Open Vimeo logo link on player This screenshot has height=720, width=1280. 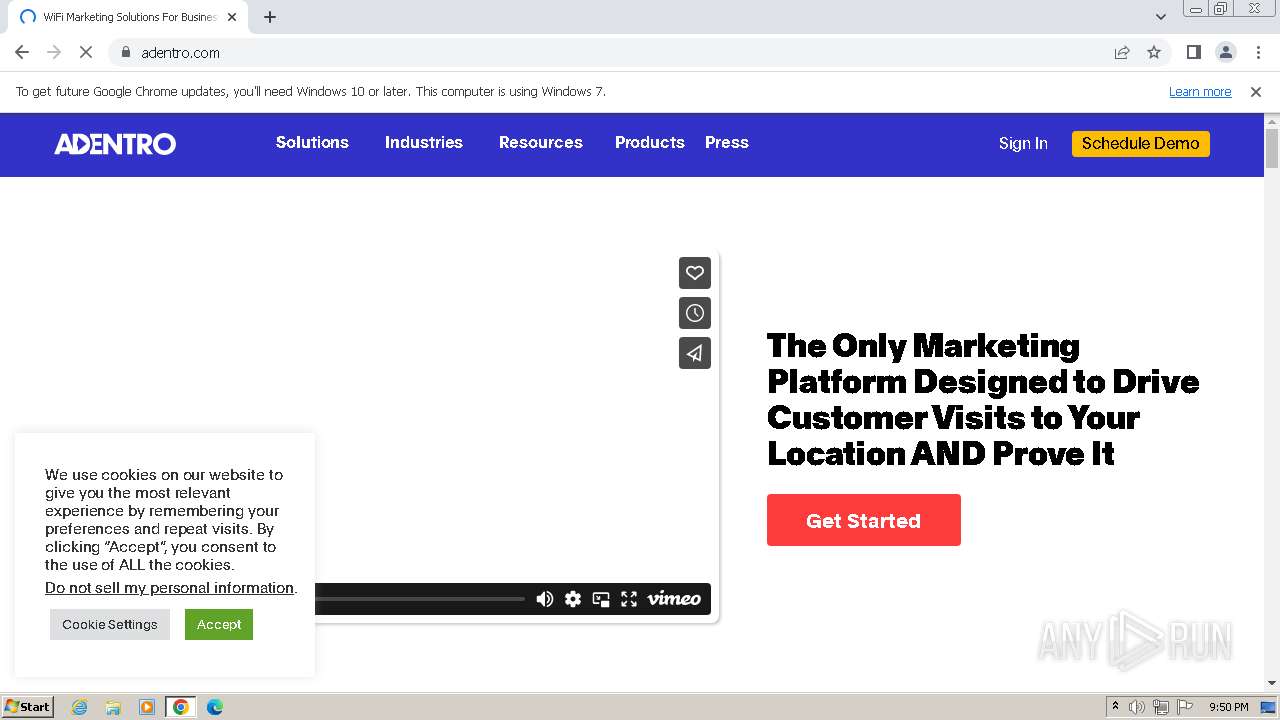coord(674,599)
